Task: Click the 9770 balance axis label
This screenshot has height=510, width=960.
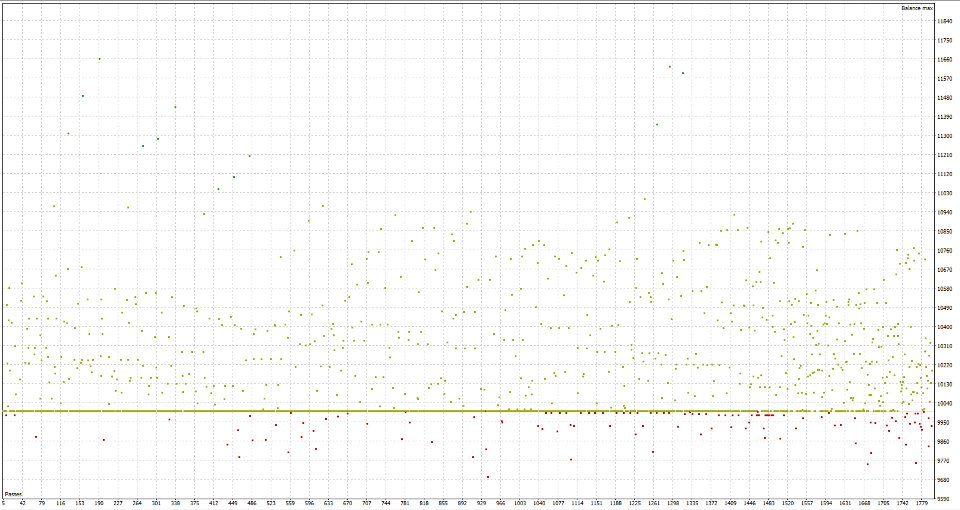Action: (943, 460)
